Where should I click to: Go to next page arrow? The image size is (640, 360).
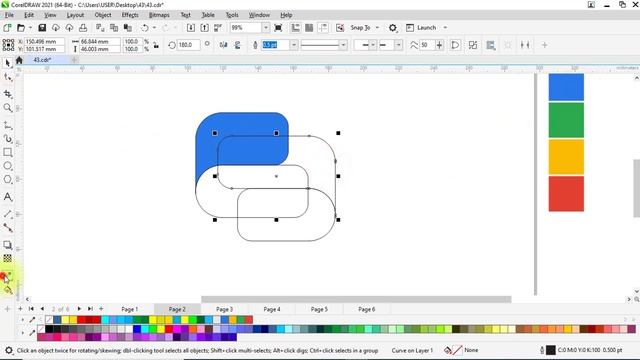point(79,309)
